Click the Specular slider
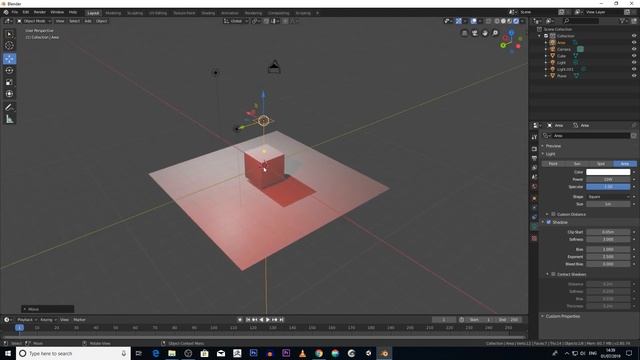 [x=608, y=187]
